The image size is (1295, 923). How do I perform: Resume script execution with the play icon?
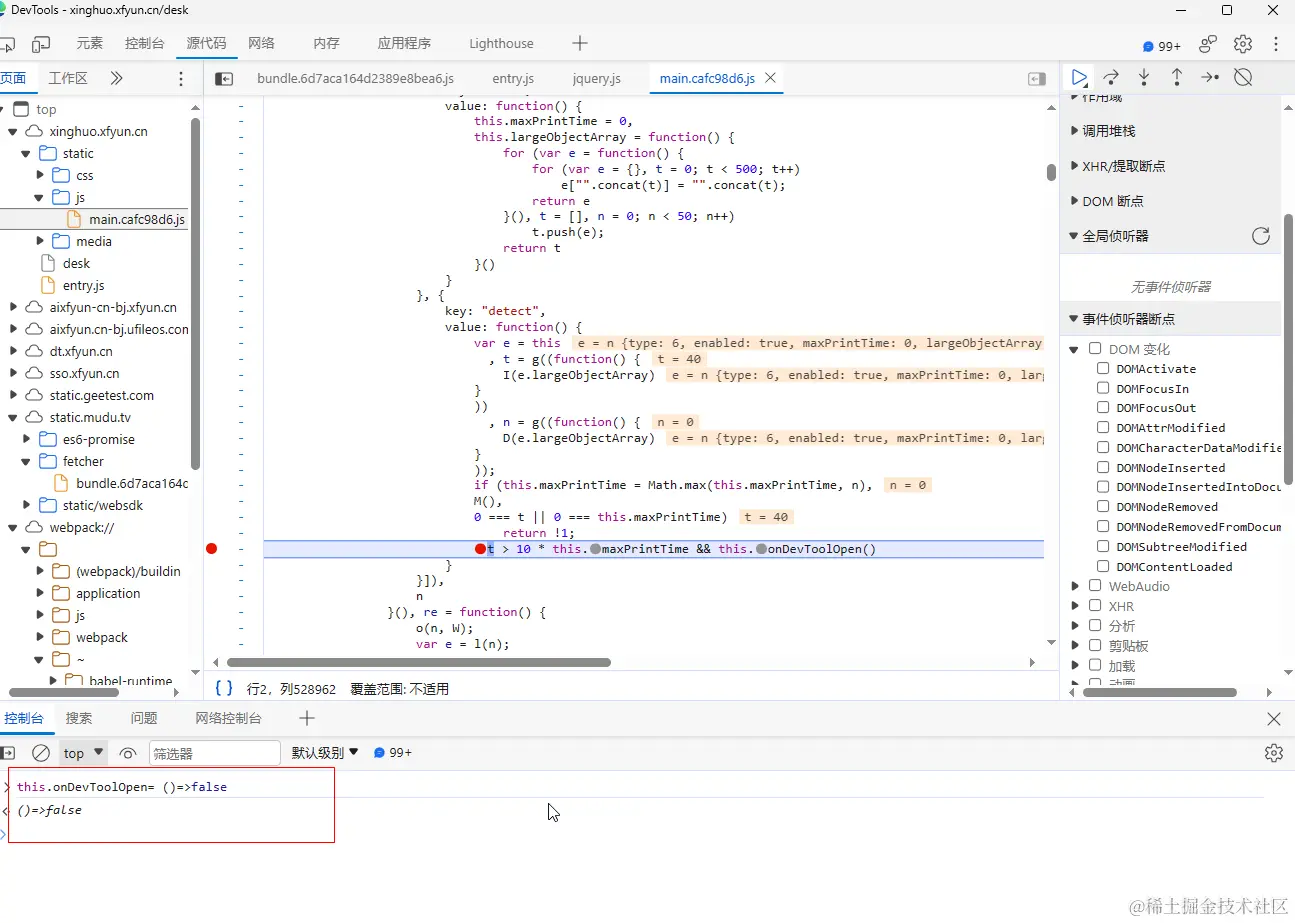(1079, 77)
